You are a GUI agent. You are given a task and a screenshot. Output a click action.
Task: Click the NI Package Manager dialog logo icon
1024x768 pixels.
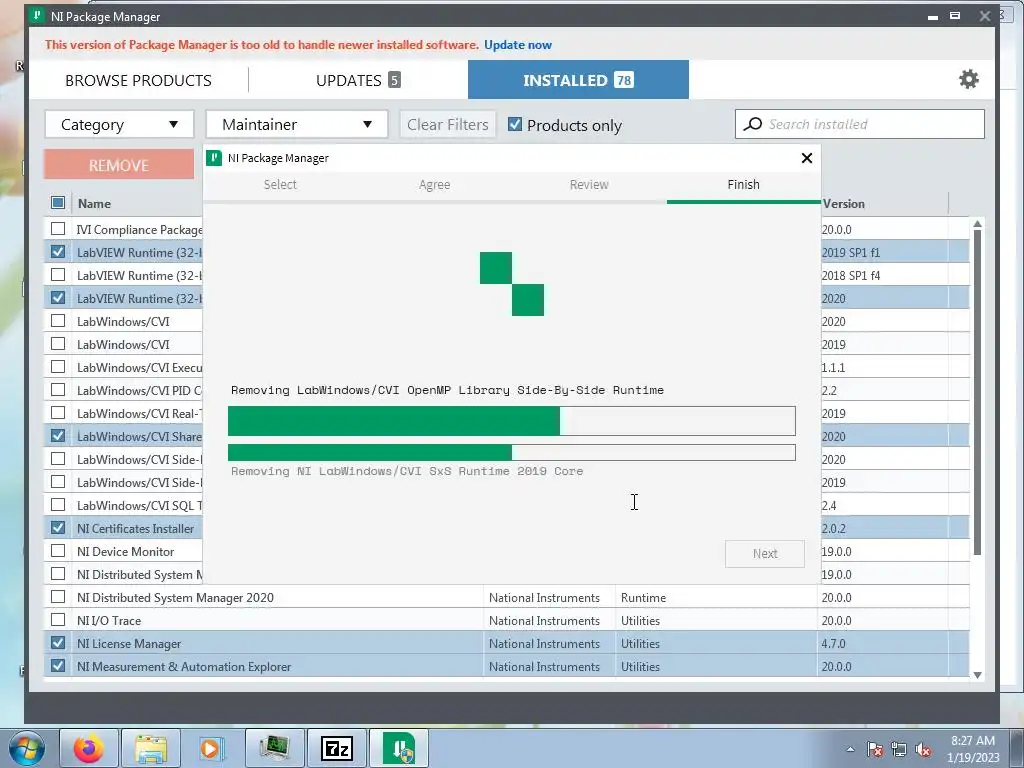(x=214, y=157)
